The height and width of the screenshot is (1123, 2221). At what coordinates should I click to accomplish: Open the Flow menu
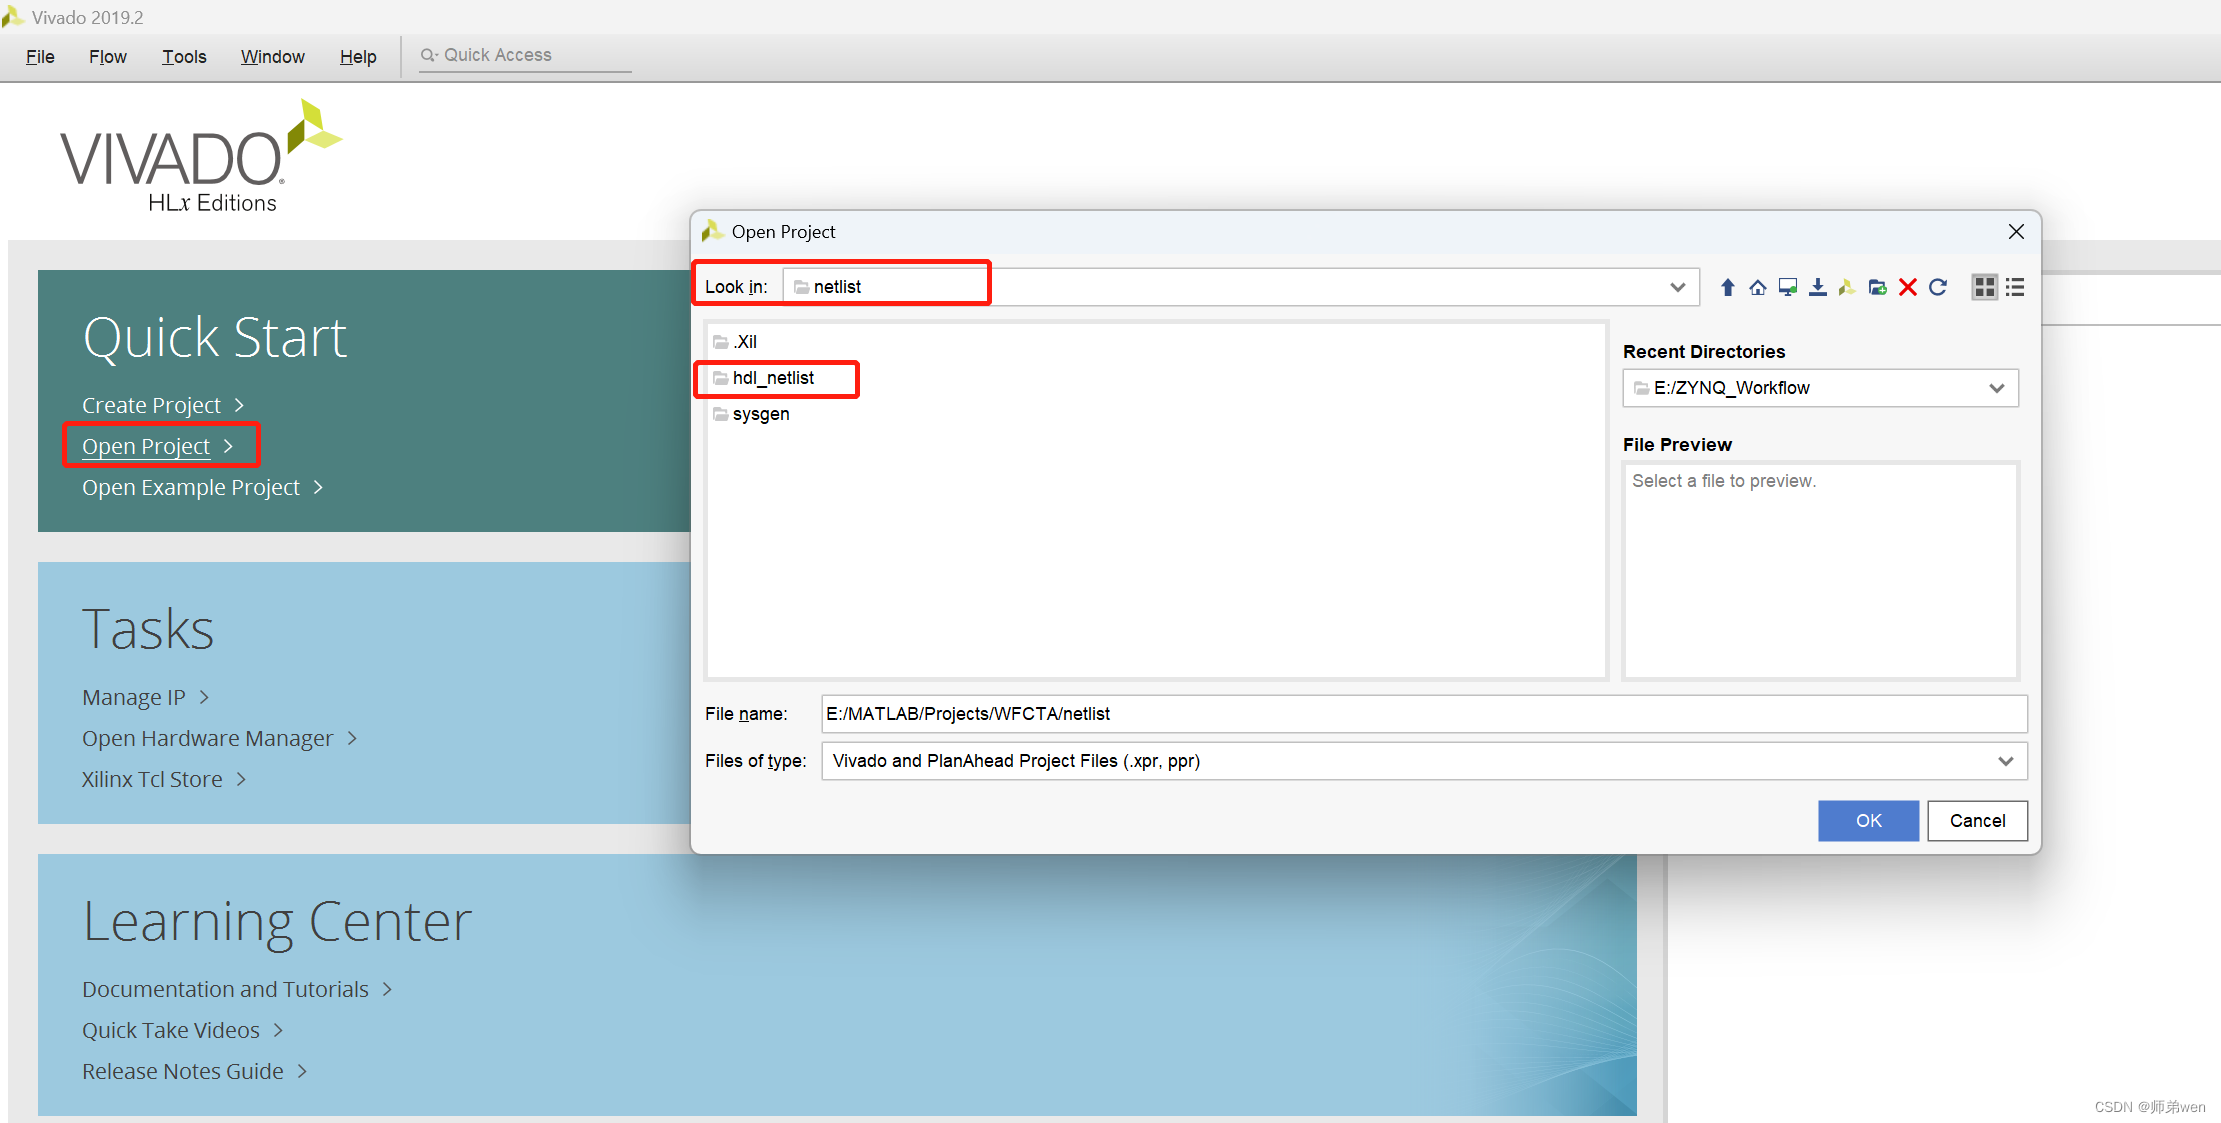tap(107, 57)
